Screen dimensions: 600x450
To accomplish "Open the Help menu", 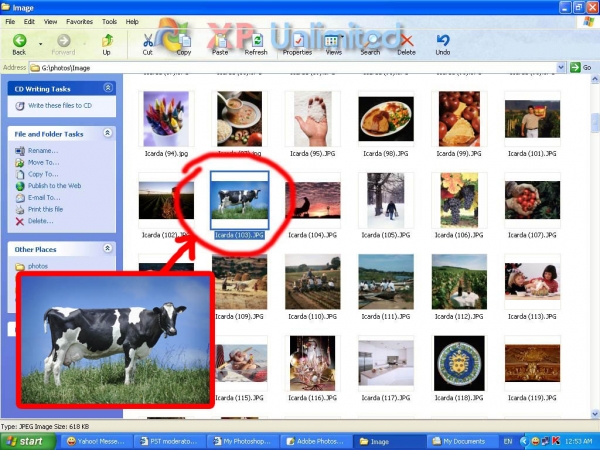I will tap(132, 22).
